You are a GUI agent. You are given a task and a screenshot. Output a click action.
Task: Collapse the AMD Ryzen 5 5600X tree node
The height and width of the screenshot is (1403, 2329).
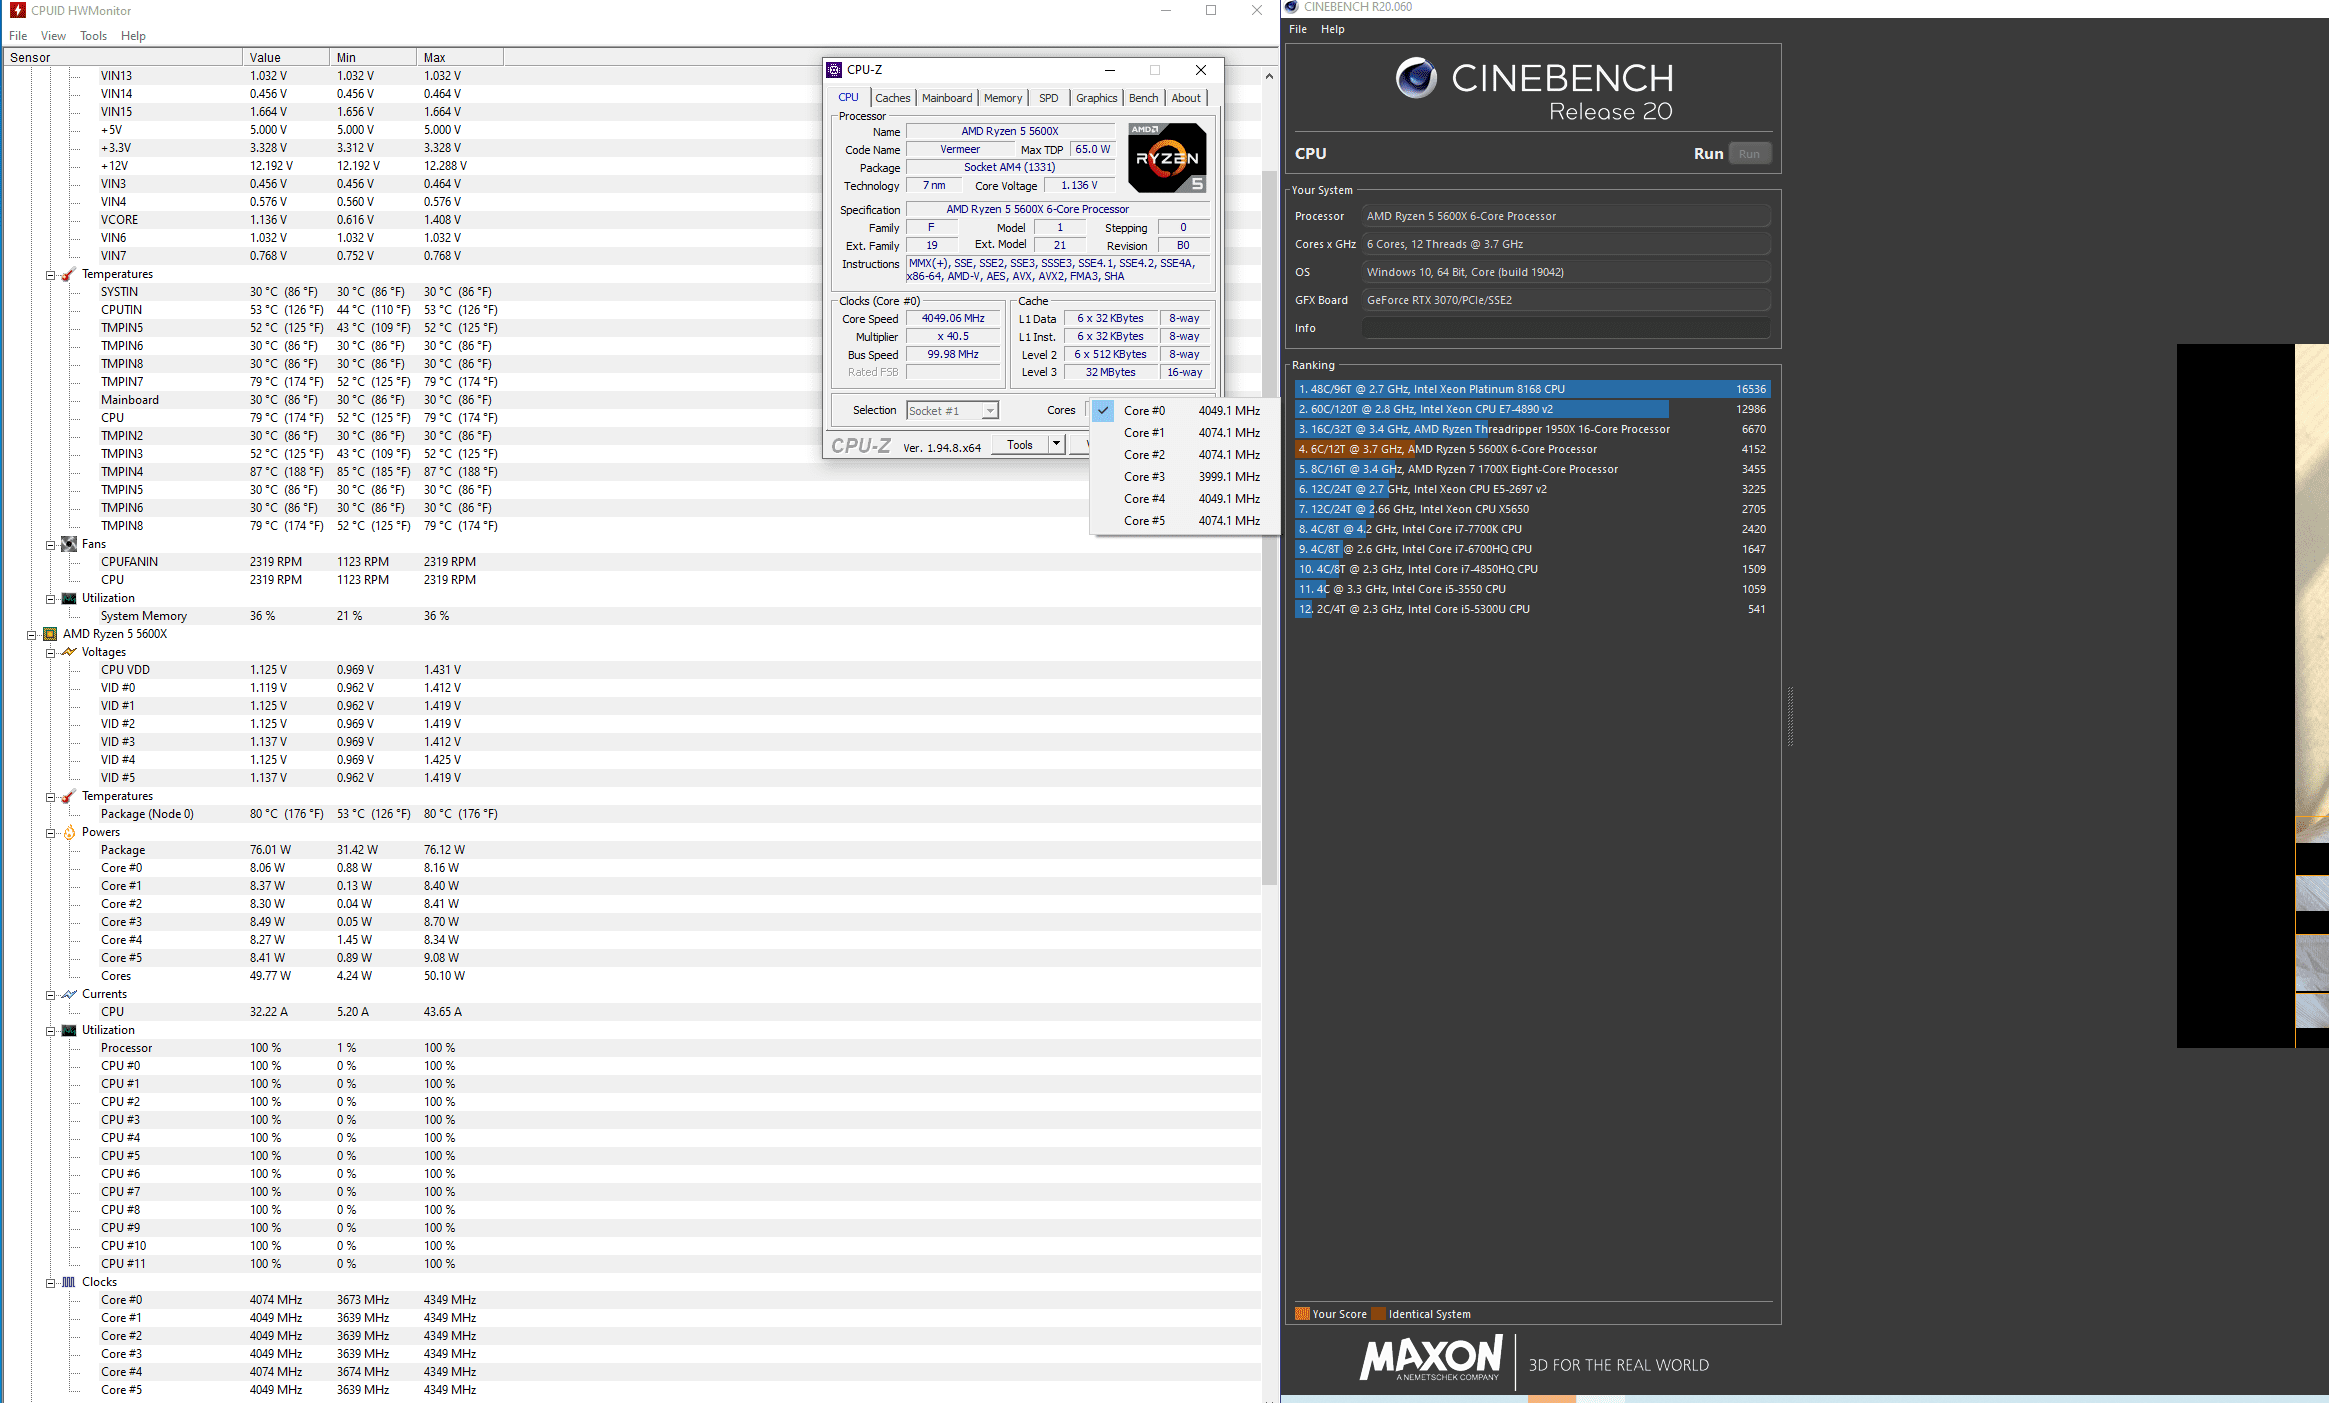click(x=31, y=635)
